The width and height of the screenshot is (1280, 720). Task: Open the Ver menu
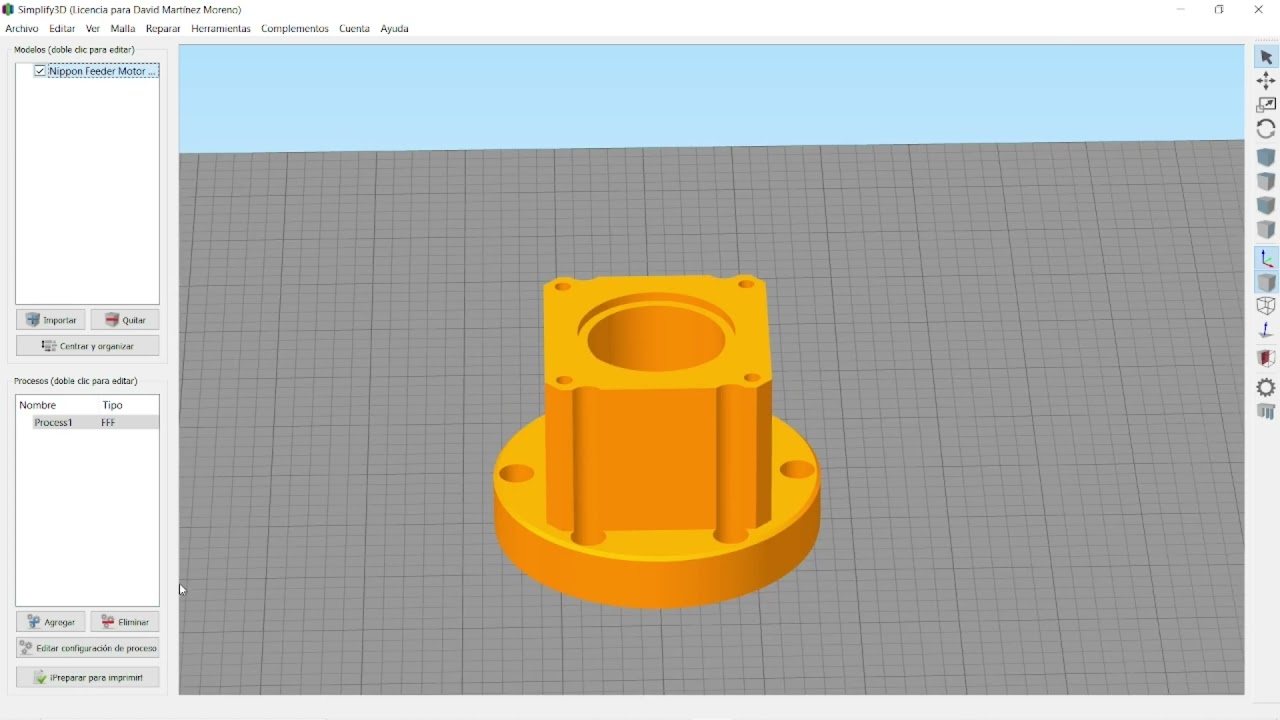[93, 29]
